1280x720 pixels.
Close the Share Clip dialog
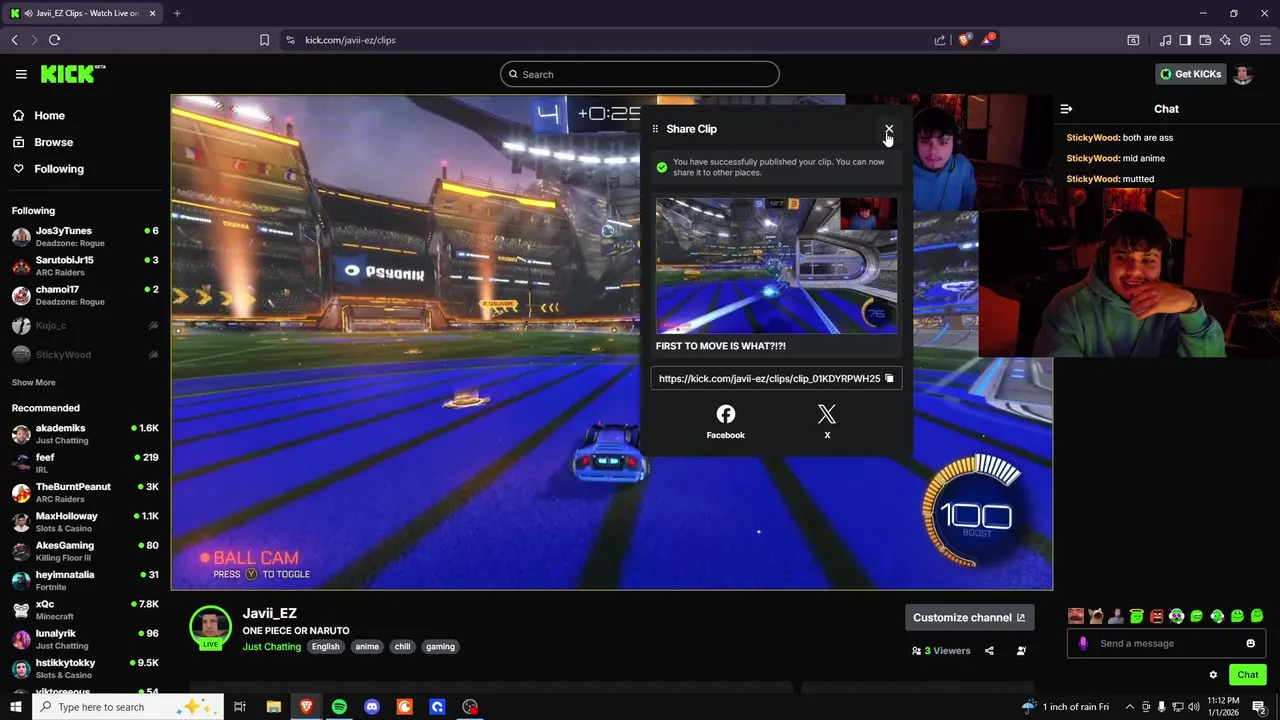point(889,129)
